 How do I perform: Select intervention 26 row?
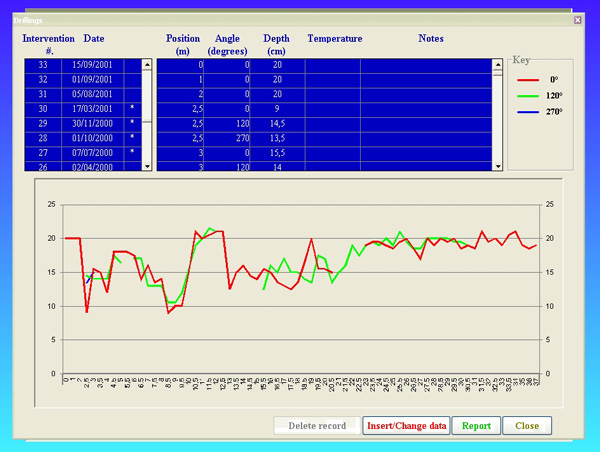click(83, 166)
